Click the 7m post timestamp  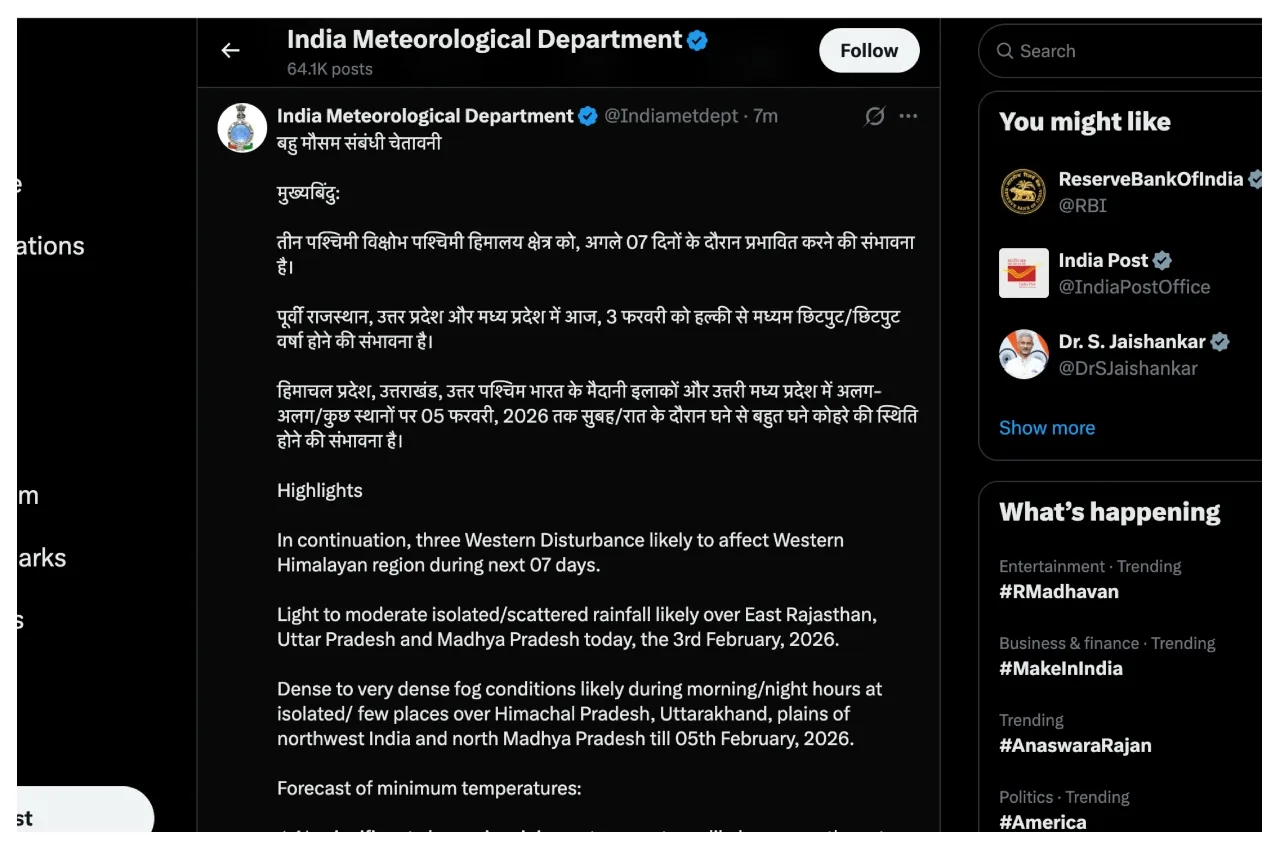[765, 116]
